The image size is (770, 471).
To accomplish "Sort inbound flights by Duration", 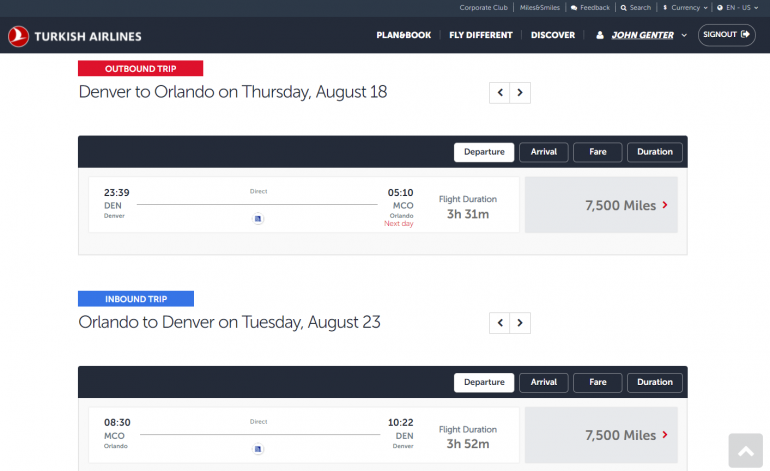I will [x=655, y=382].
